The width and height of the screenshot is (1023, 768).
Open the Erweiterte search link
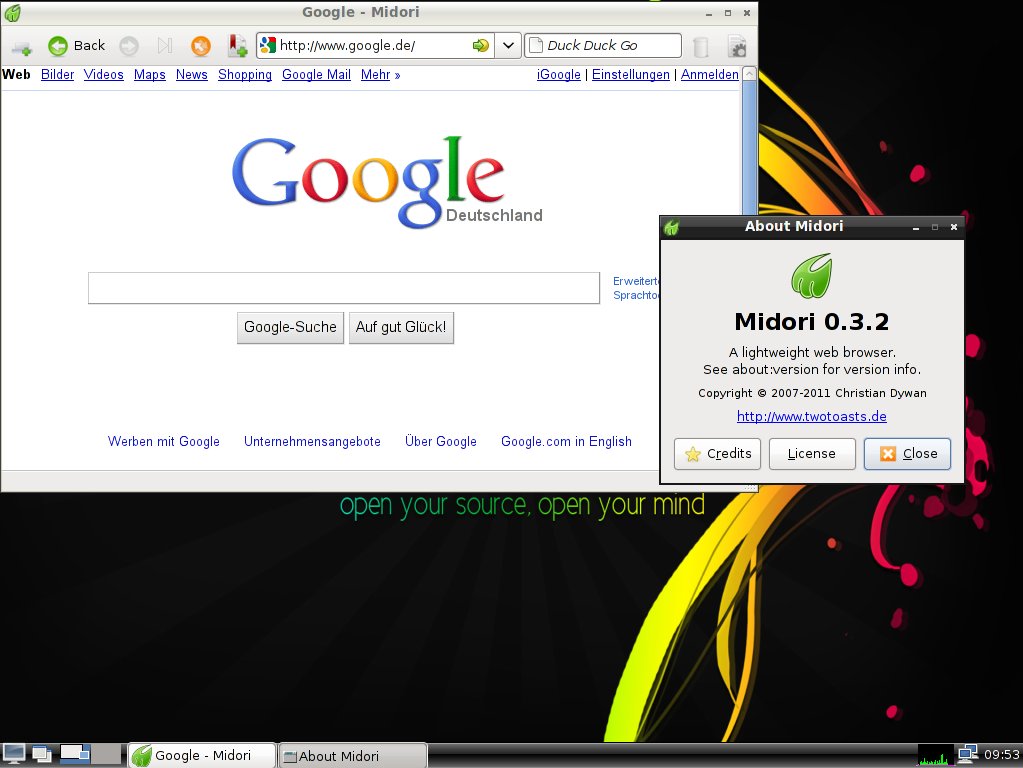point(636,281)
